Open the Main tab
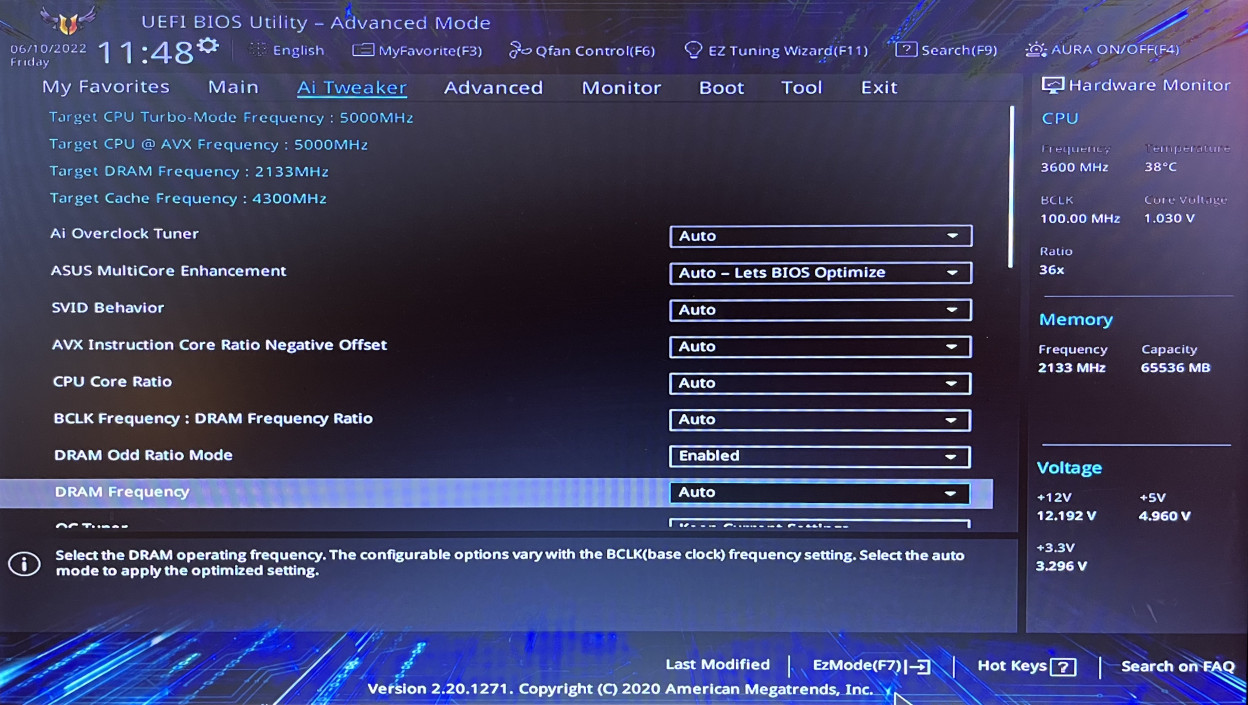 point(233,87)
